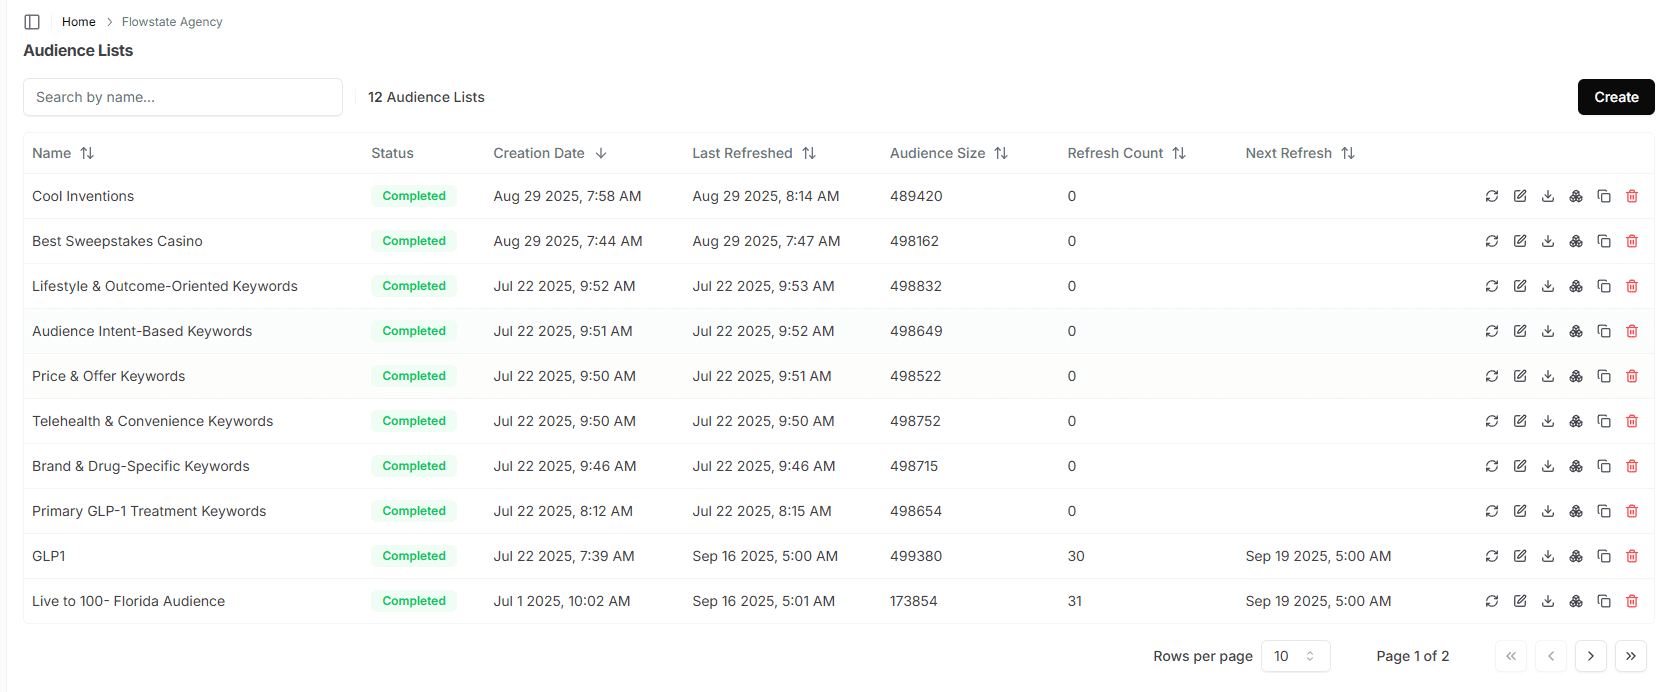Image resolution: width=1665 pixels, height=692 pixels.
Task: Duplicate Audience Intent-Based Keywords list
Action: coord(1604,331)
